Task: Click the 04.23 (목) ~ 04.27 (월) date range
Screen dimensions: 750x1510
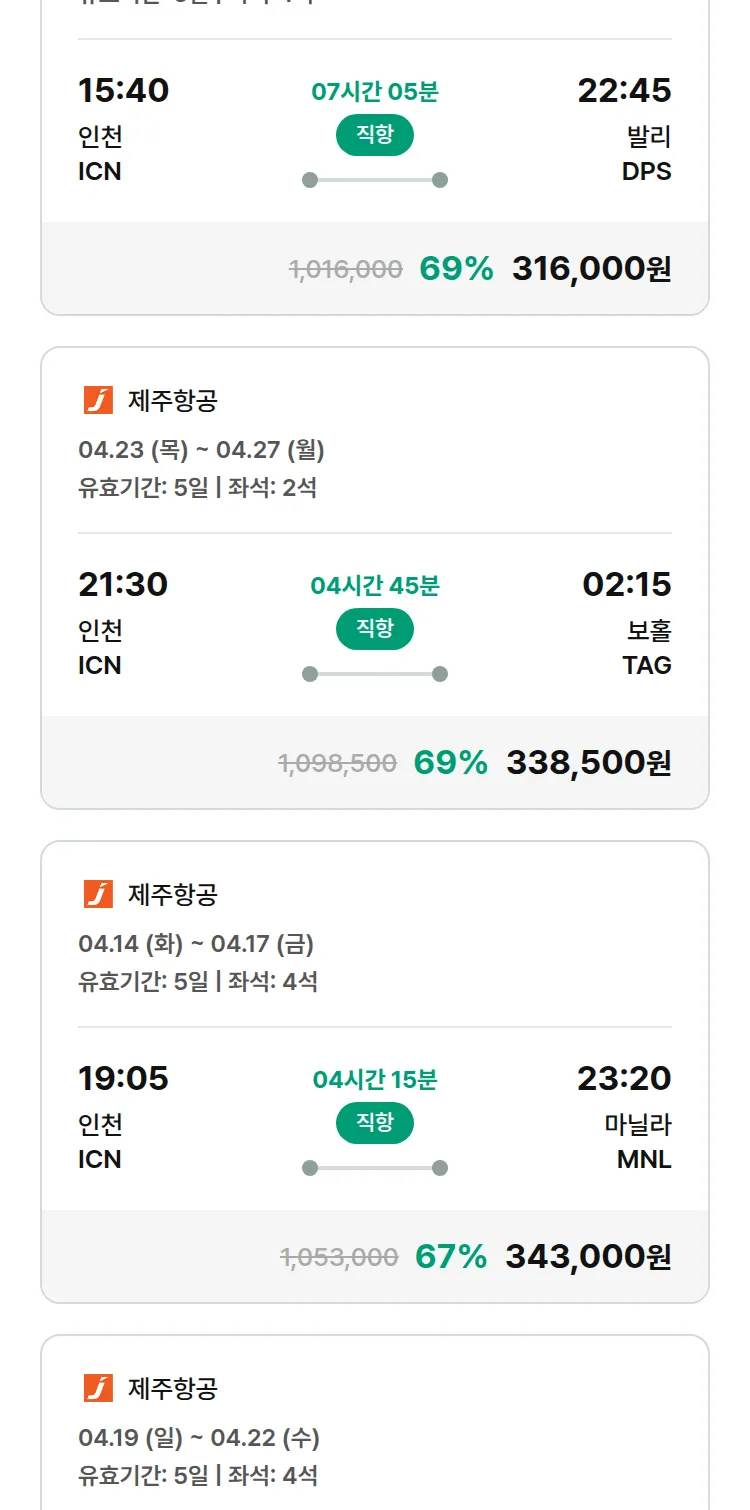Action: coord(201,451)
